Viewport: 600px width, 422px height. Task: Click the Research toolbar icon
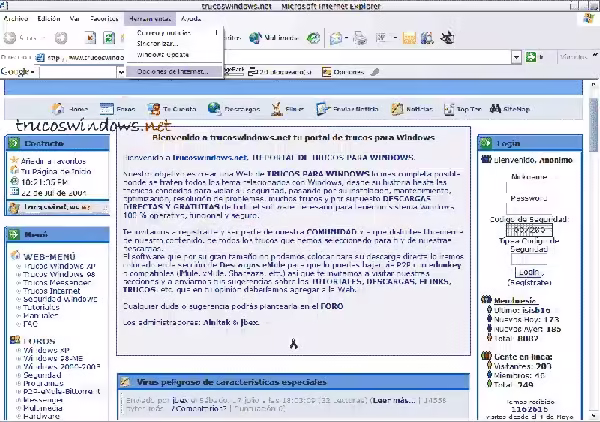pos(427,38)
